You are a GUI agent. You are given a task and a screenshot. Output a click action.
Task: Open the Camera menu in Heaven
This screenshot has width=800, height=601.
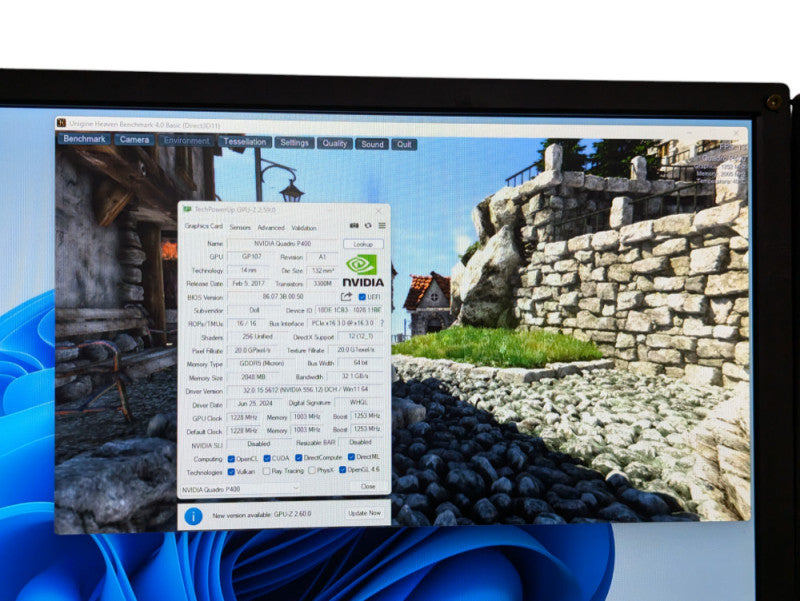pyautogui.click(x=134, y=139)
